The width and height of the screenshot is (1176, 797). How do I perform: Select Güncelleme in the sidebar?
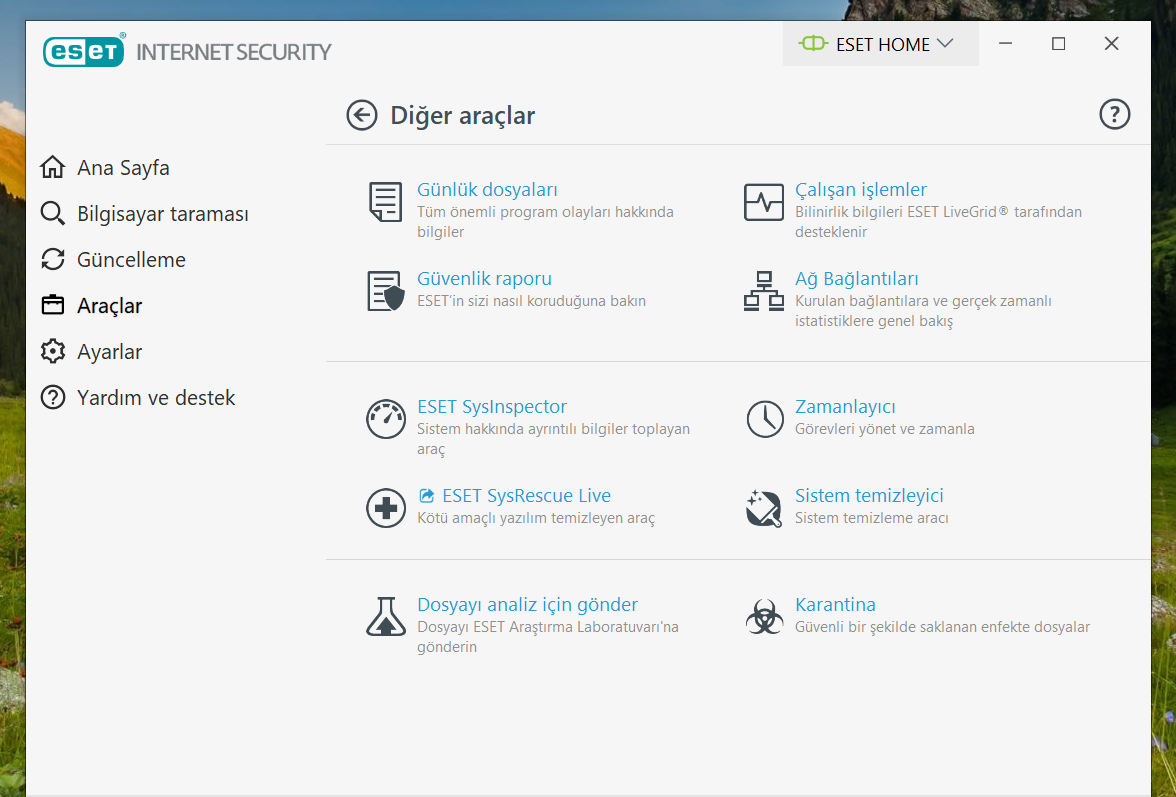coord(131,259)
